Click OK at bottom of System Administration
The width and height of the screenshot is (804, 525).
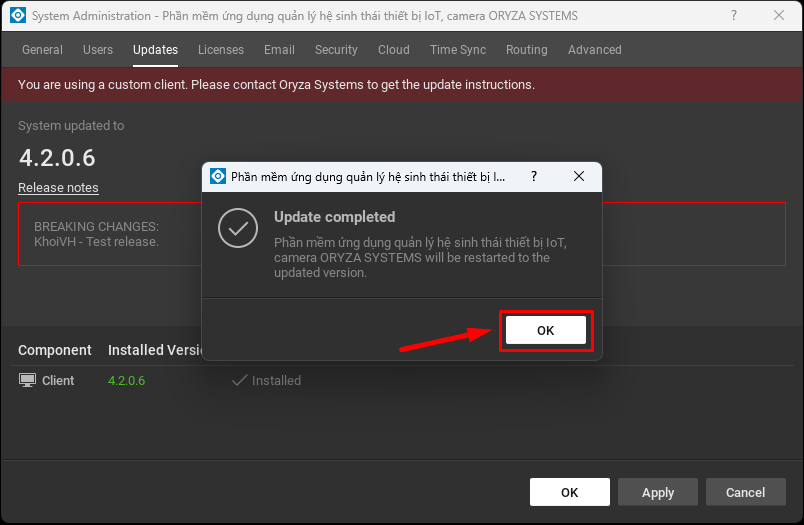[570, 492]
